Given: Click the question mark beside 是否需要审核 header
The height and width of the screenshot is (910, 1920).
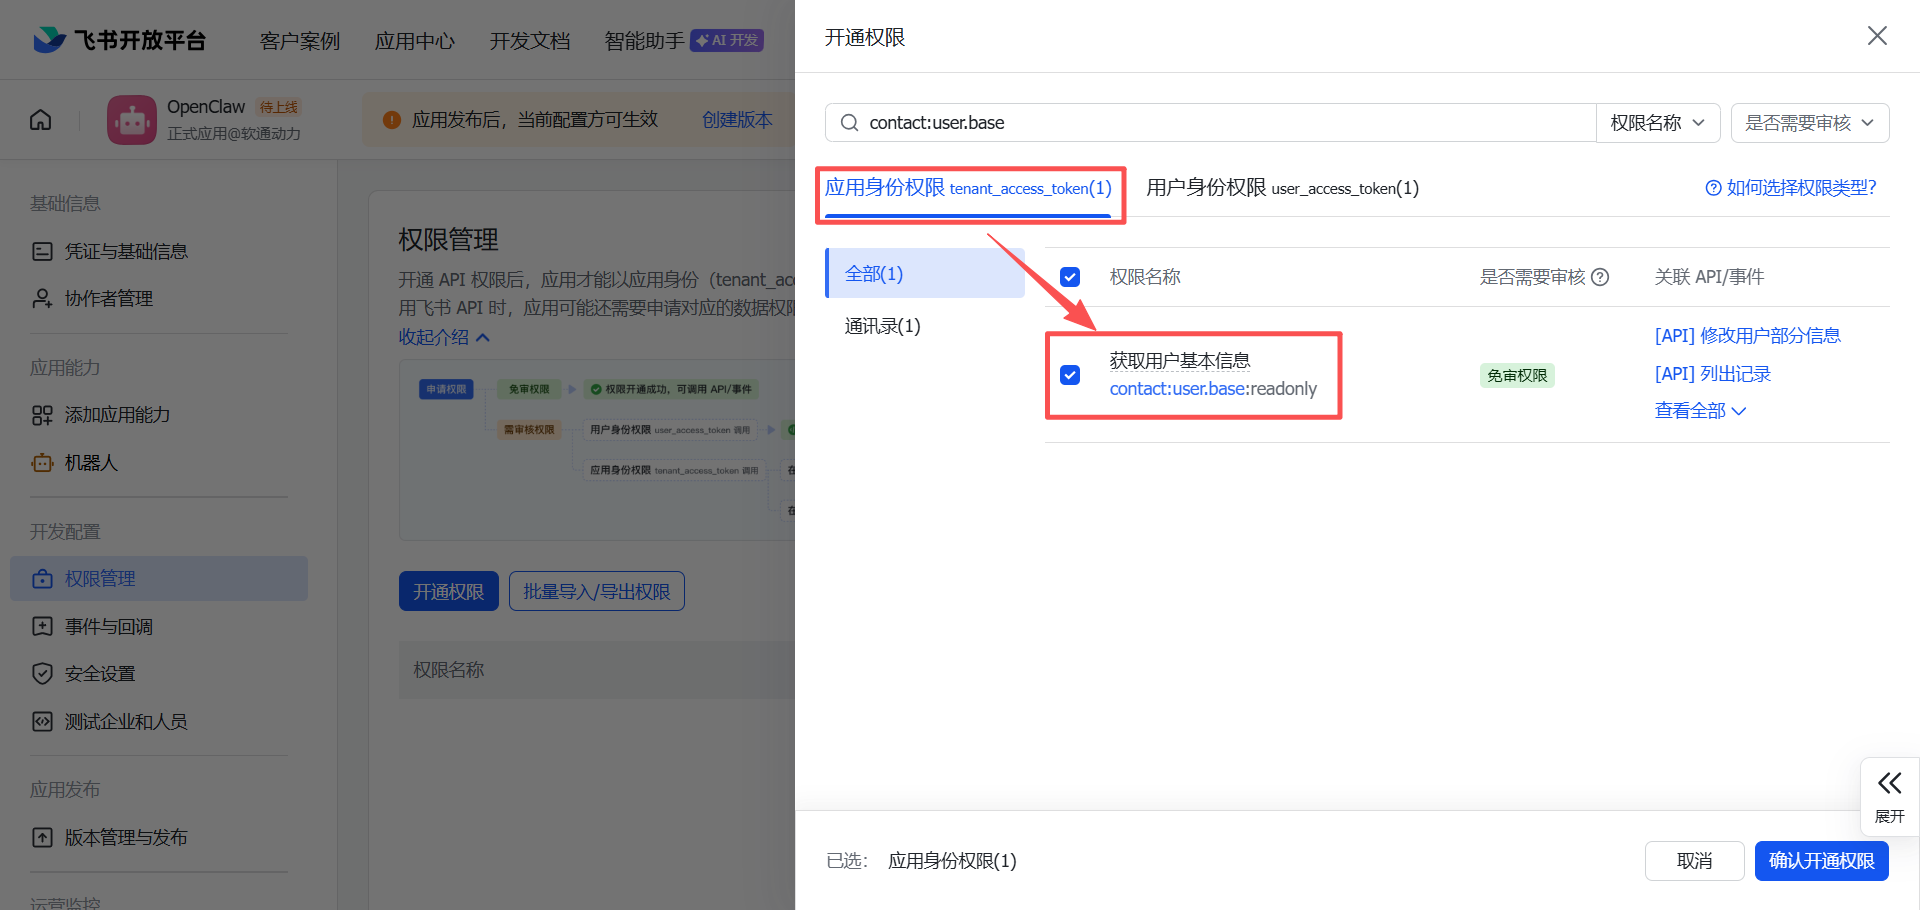Looking at the screenshot, I should coord(1600,277).
